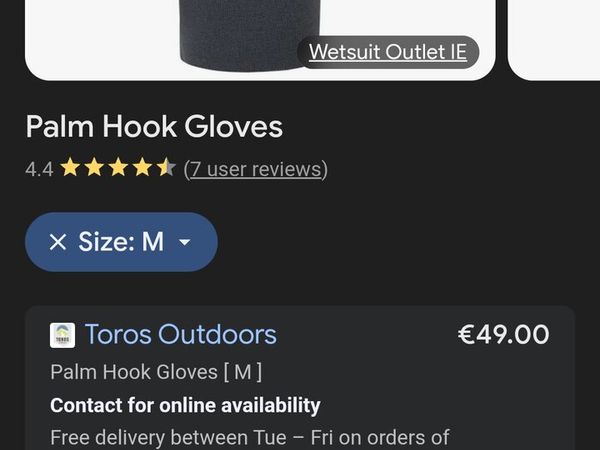Open the Size dropdown arrow
The image size is (600, 450).
coord(185,242)
